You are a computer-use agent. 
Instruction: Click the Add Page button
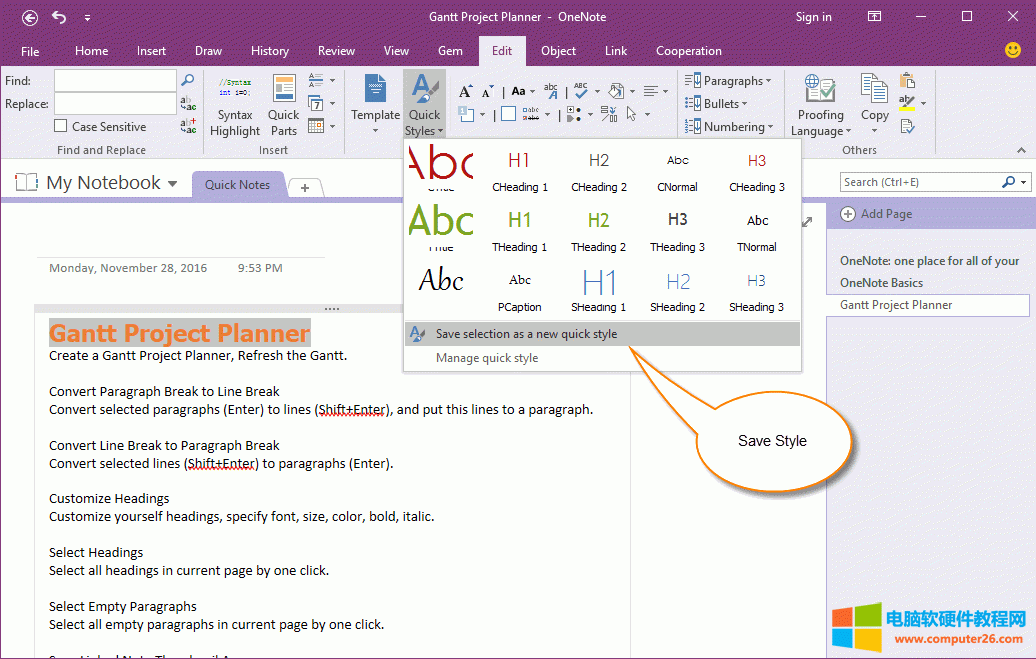(x=878, y=214)
